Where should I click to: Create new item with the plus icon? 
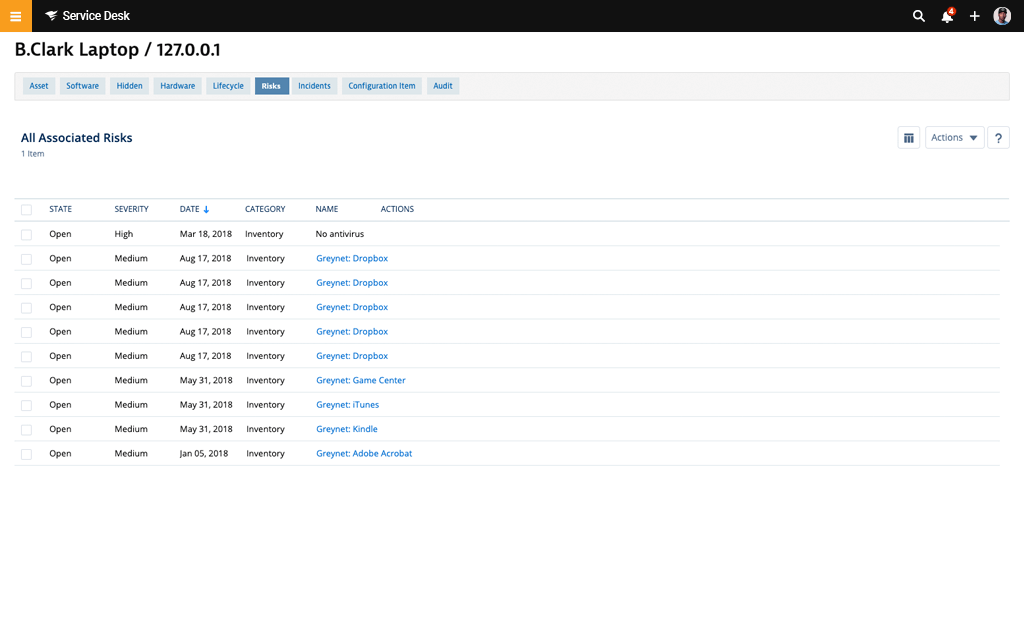pyautogui.click(x=974, y=16)
